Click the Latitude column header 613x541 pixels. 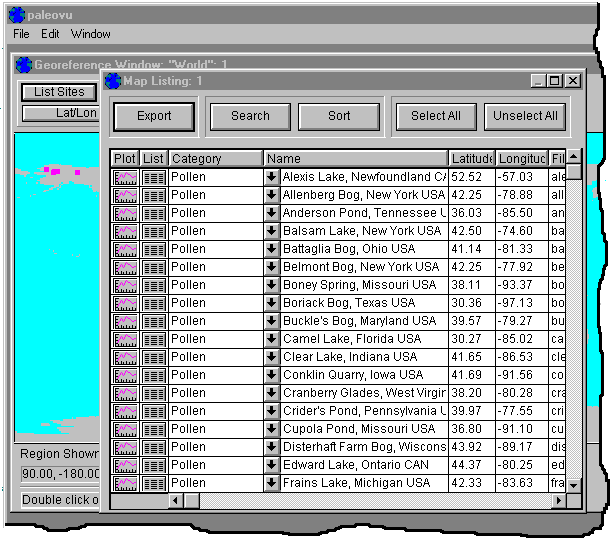pos(472,159)
